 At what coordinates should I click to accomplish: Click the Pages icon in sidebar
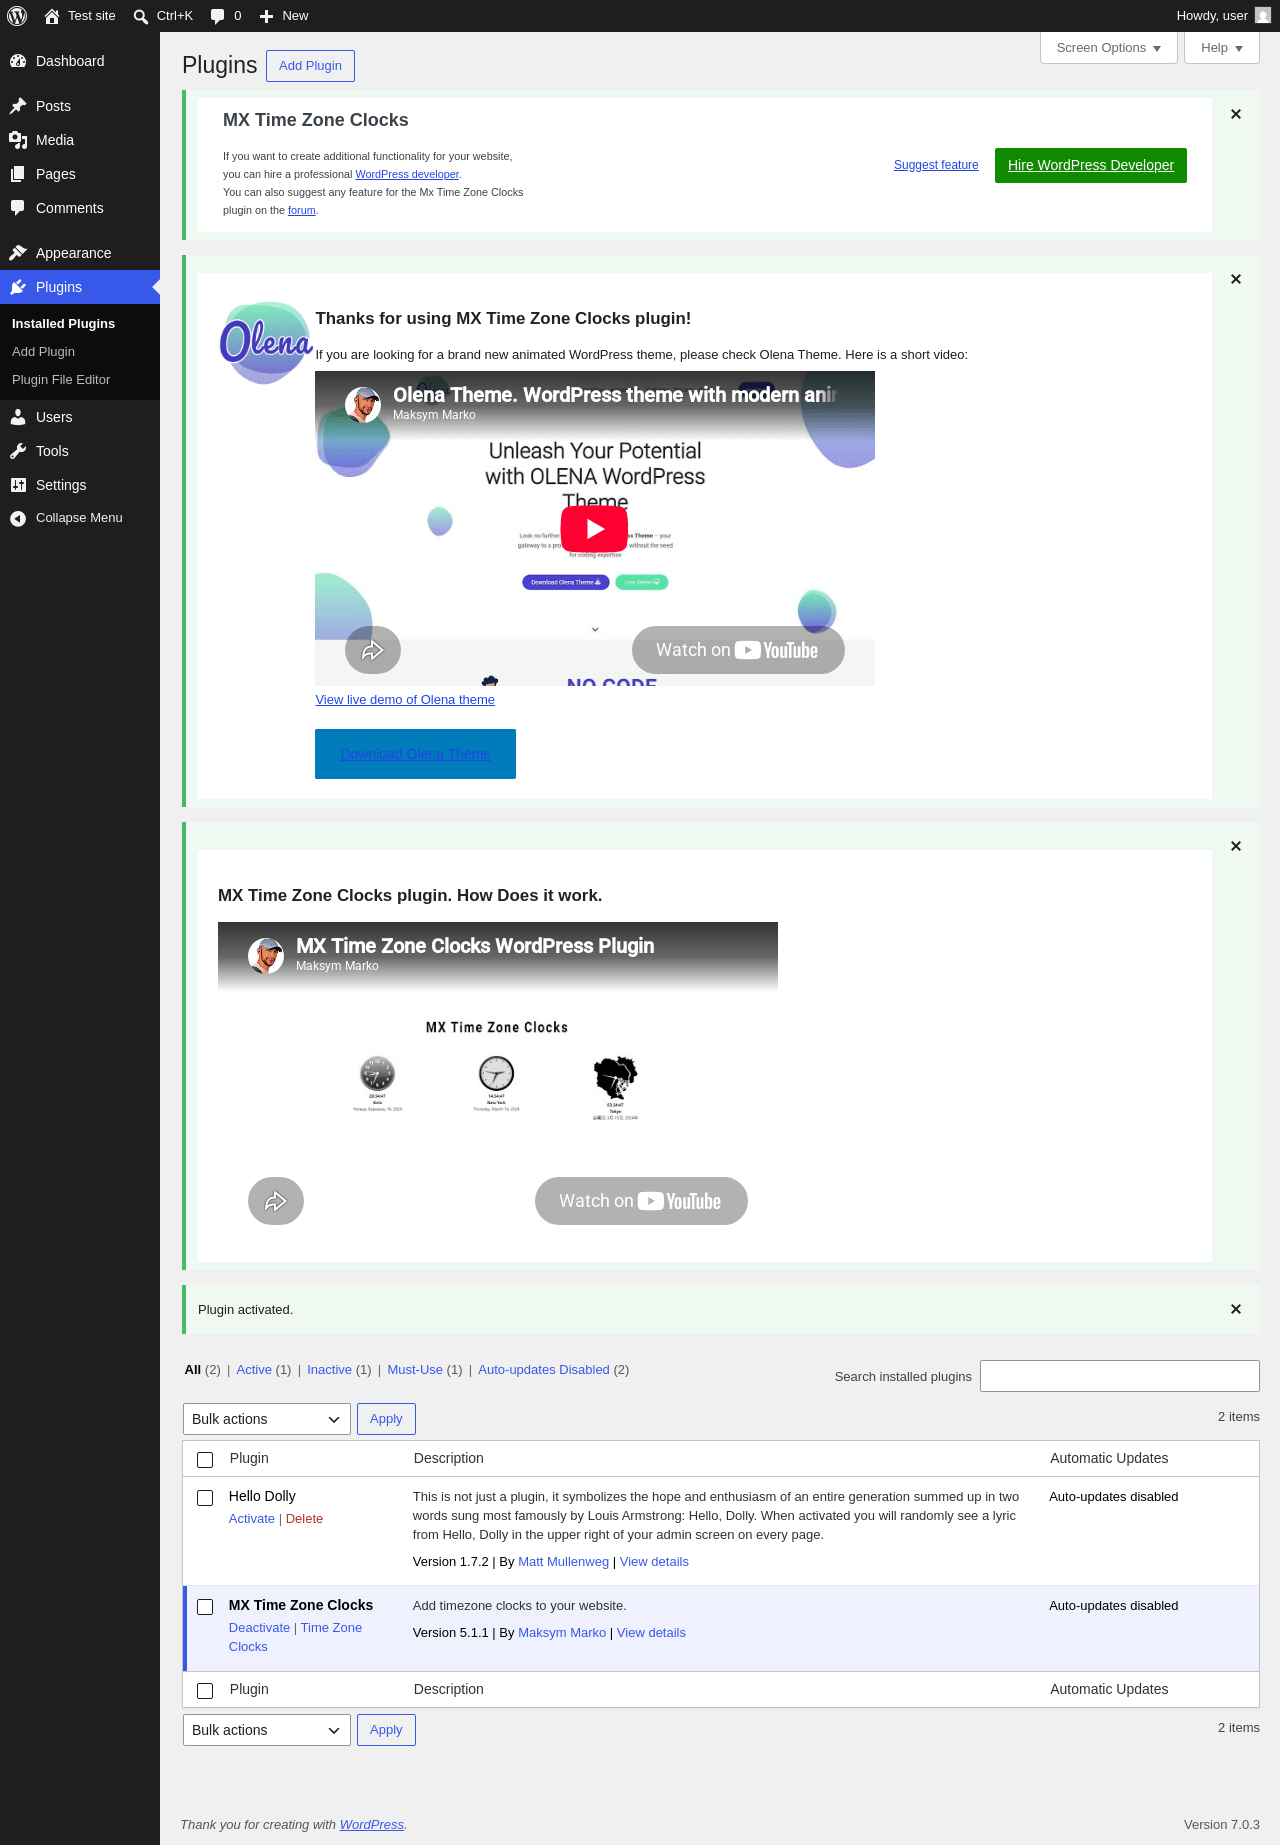tap(18, 174)
